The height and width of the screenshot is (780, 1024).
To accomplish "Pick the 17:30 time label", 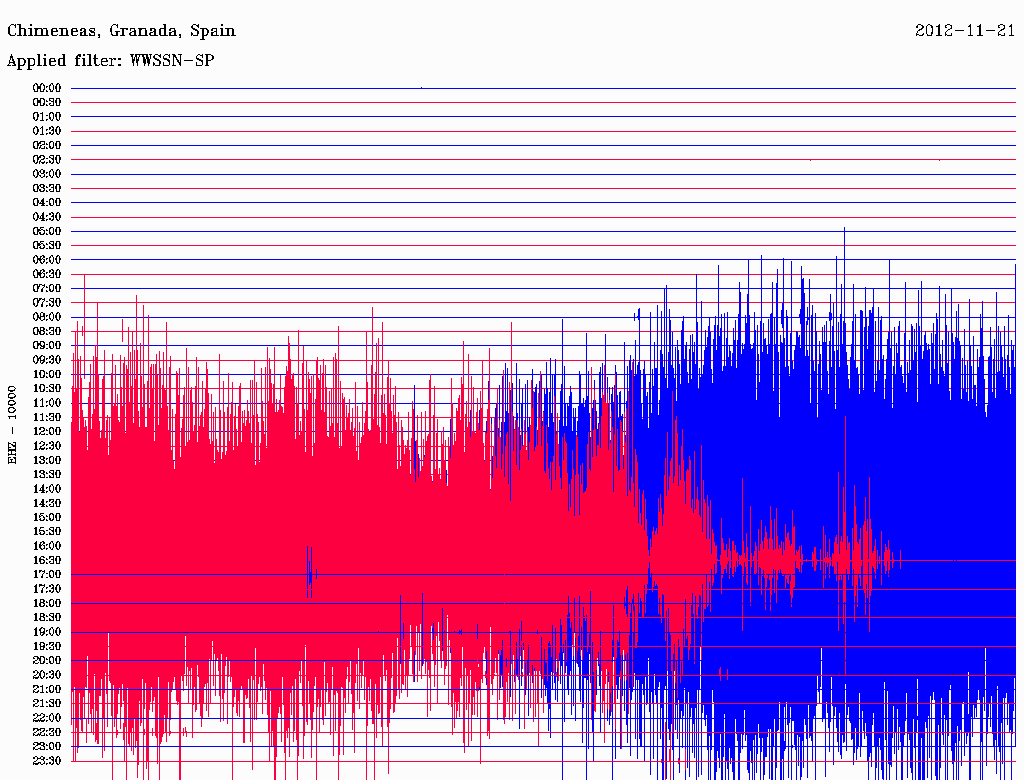I will (x=47, y=589).
